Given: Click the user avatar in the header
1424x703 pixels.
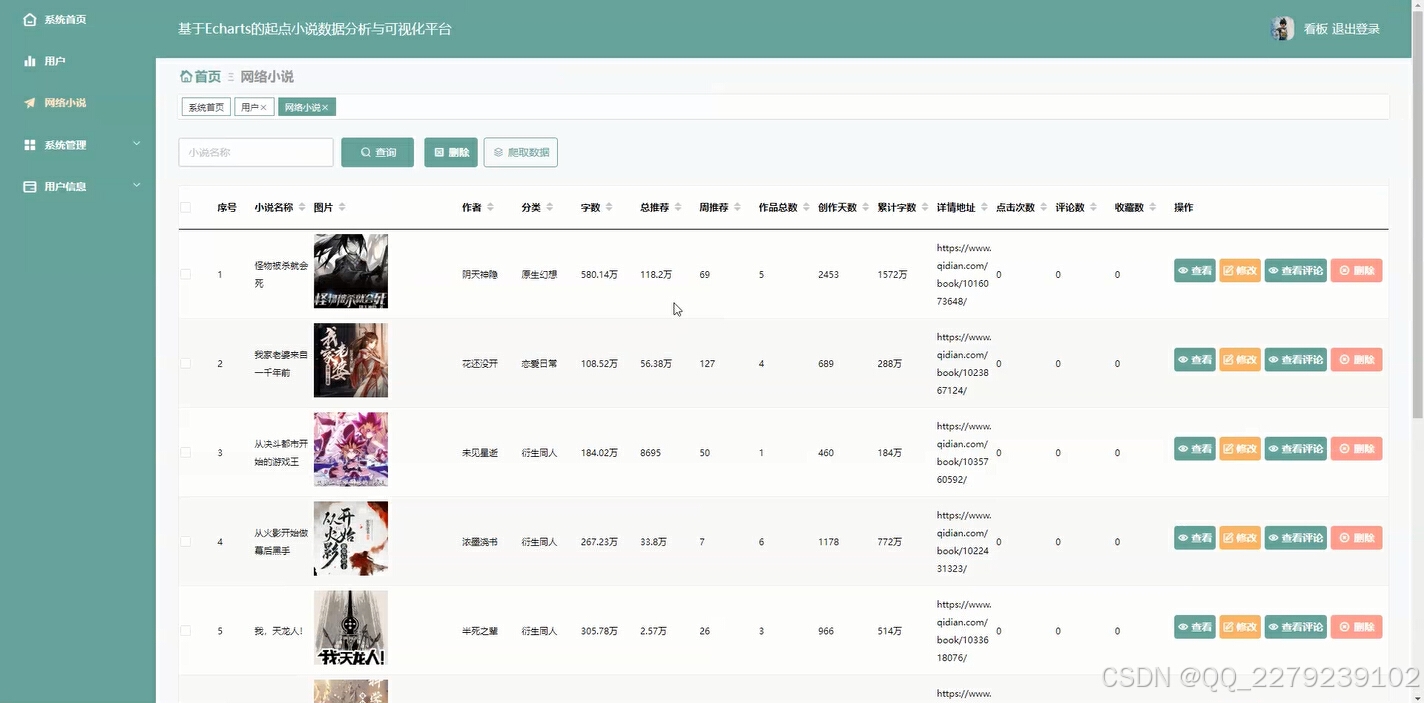Looking at the screenshot, I should tap(1282, 29).
